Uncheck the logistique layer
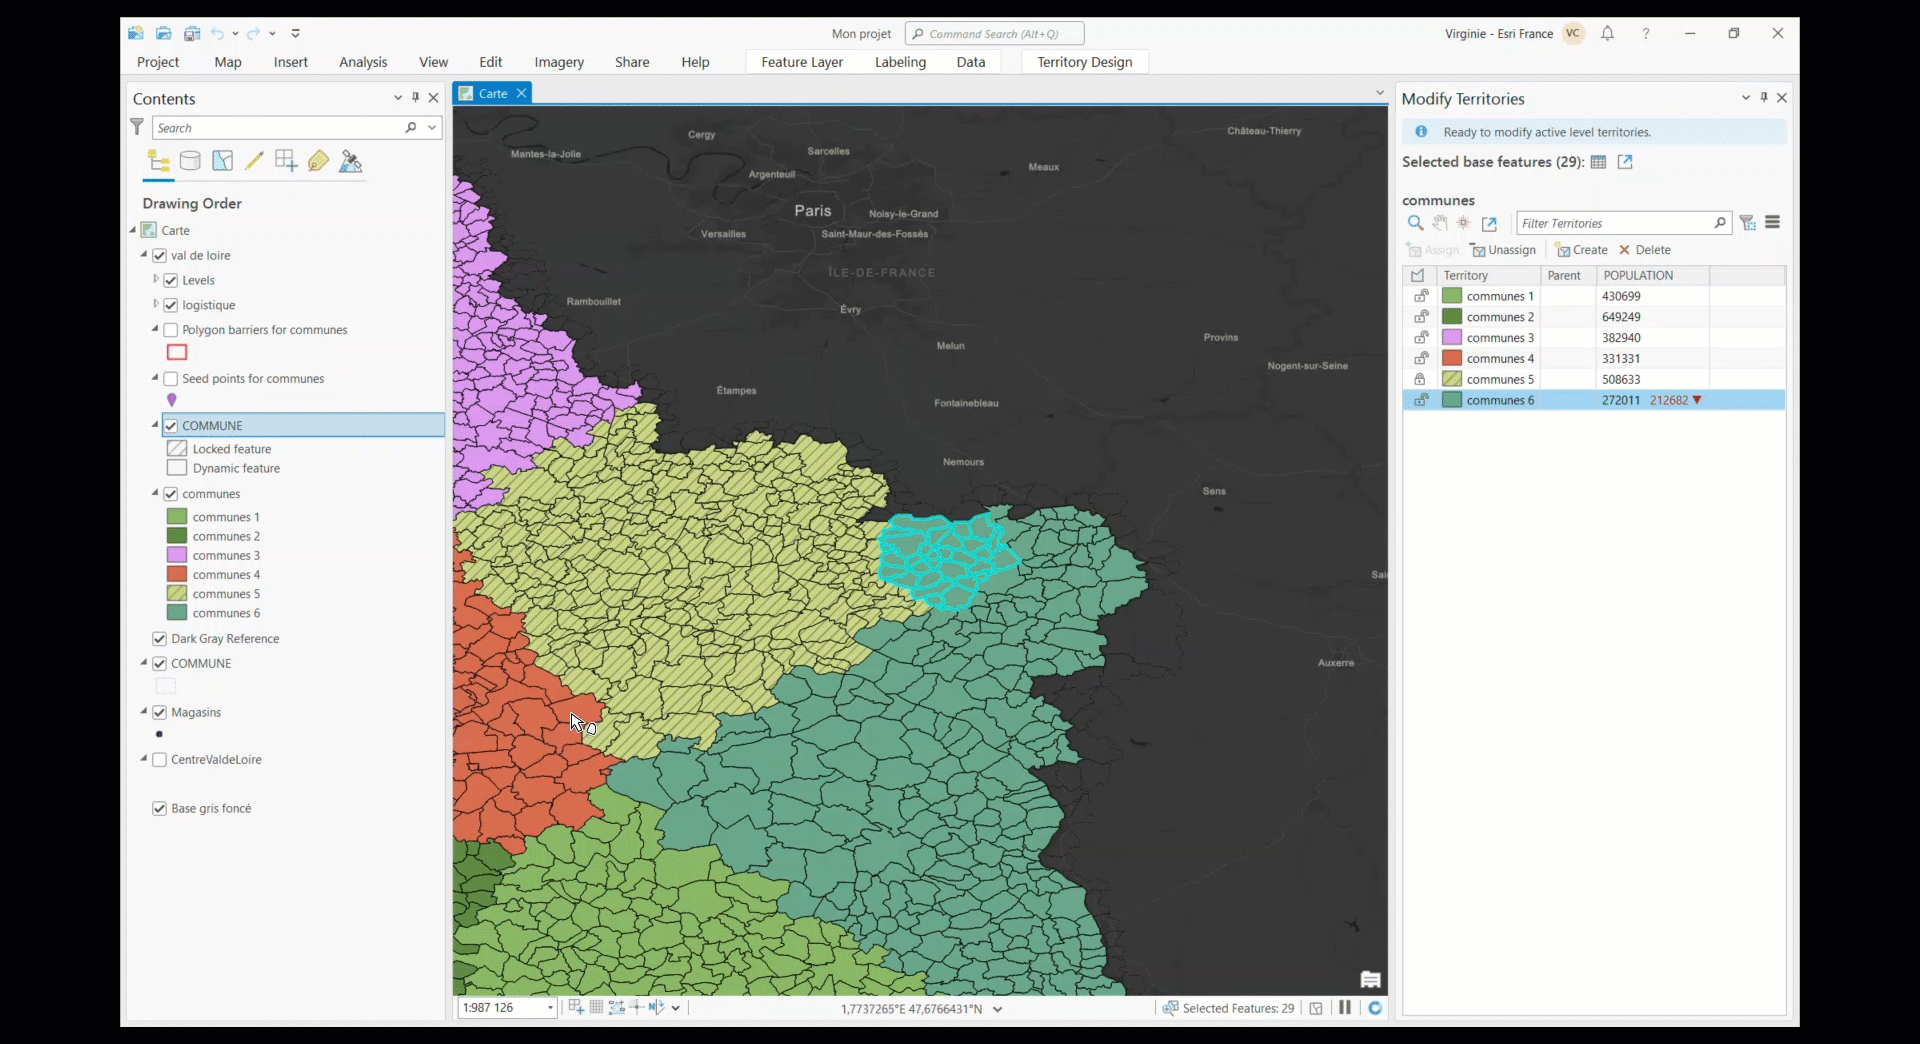This screenshot has height=1044, width=1920. point(170,305)
